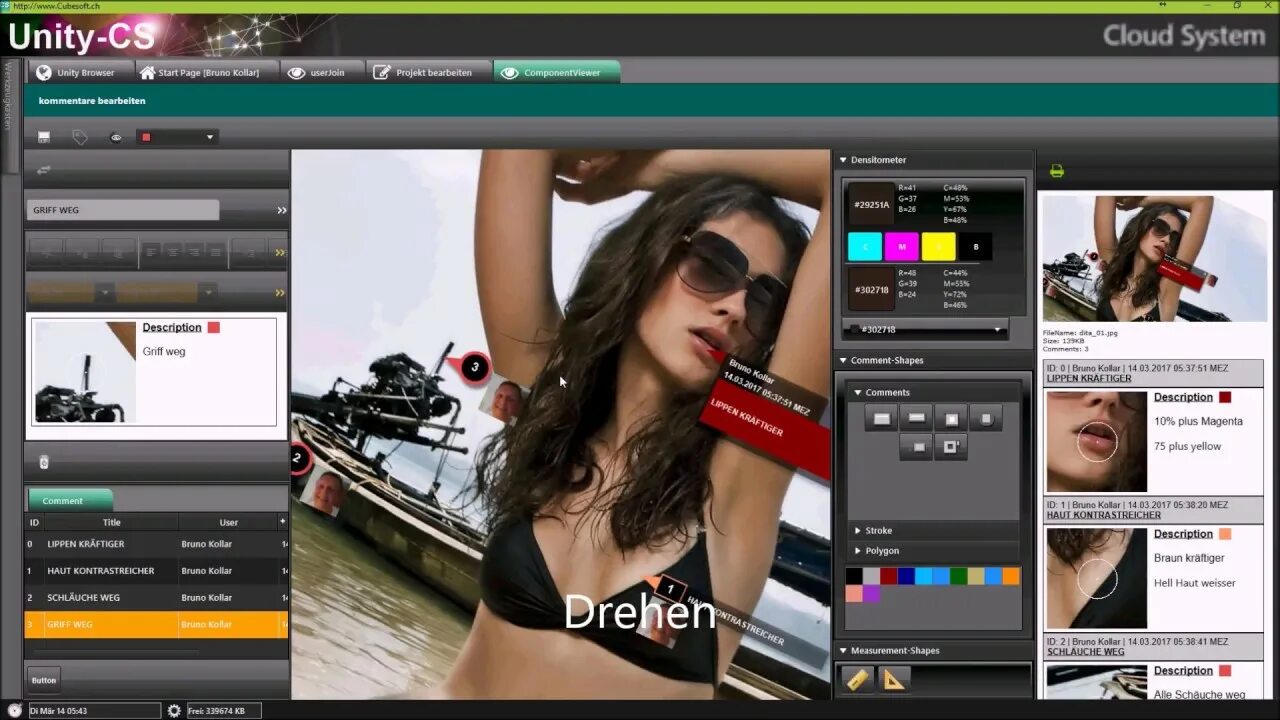Image resolution: width=1280 pixels, height=720 pixels.
Task: Collapse the Measurement-Shapes panel
Action: [x=843, y=651]
